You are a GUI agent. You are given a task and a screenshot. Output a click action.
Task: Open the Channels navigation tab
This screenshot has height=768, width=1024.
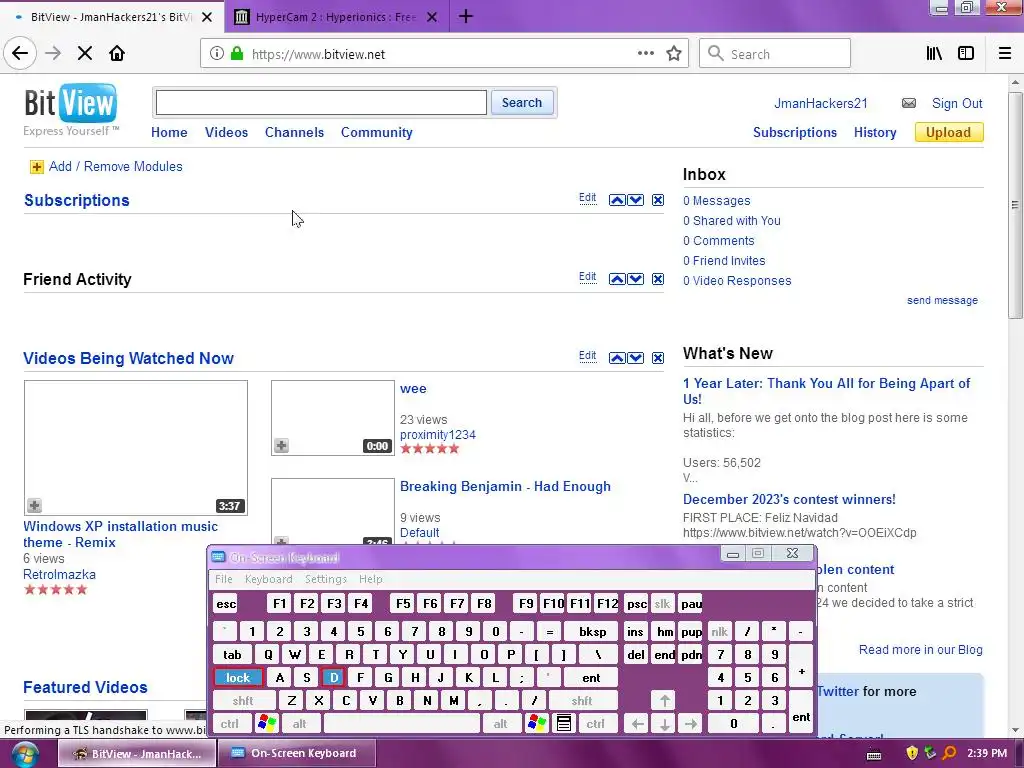click(294, 132)
